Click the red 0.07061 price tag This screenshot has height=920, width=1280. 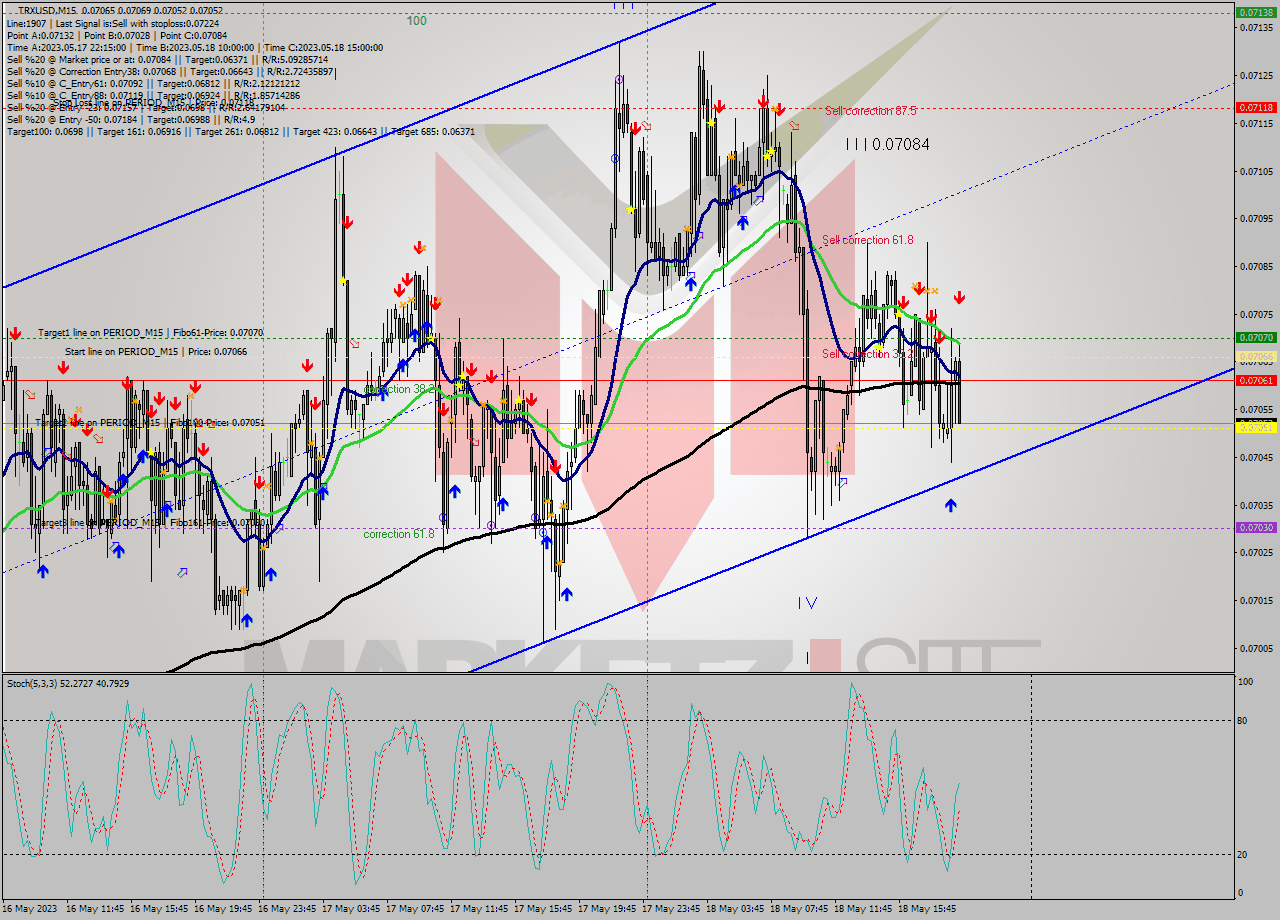pyautogui.click(x=1255, y=380)
